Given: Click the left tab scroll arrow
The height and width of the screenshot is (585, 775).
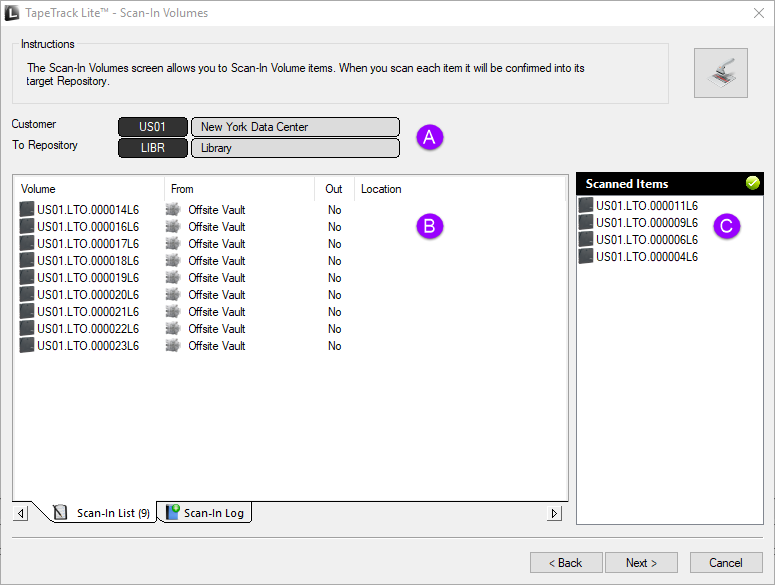Looking at the screenshot, I should 20,513.
